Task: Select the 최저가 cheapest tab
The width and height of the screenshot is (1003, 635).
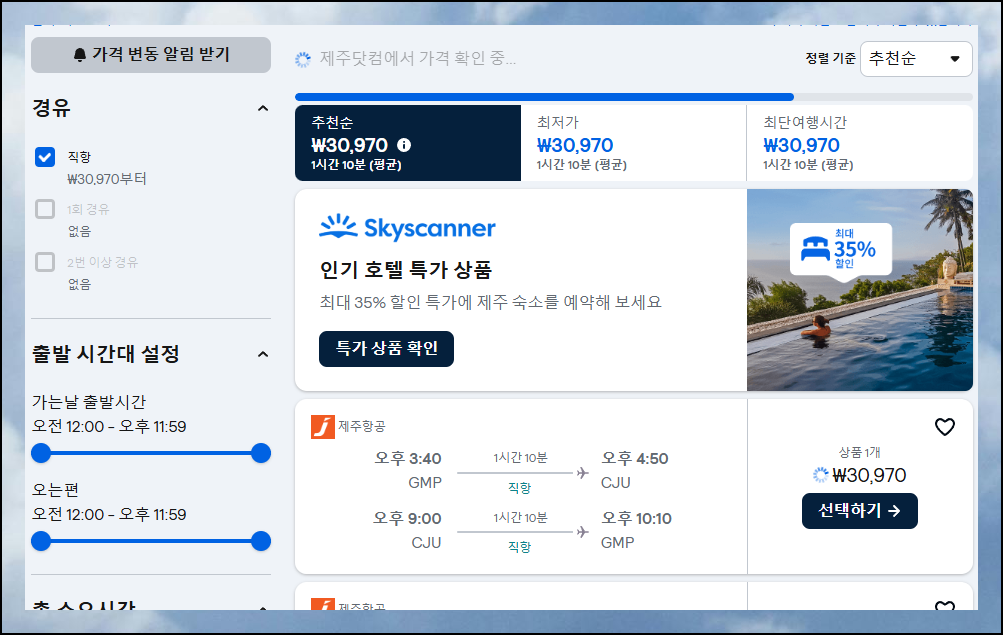Action: pyautogui.click(x=633, y=143)
